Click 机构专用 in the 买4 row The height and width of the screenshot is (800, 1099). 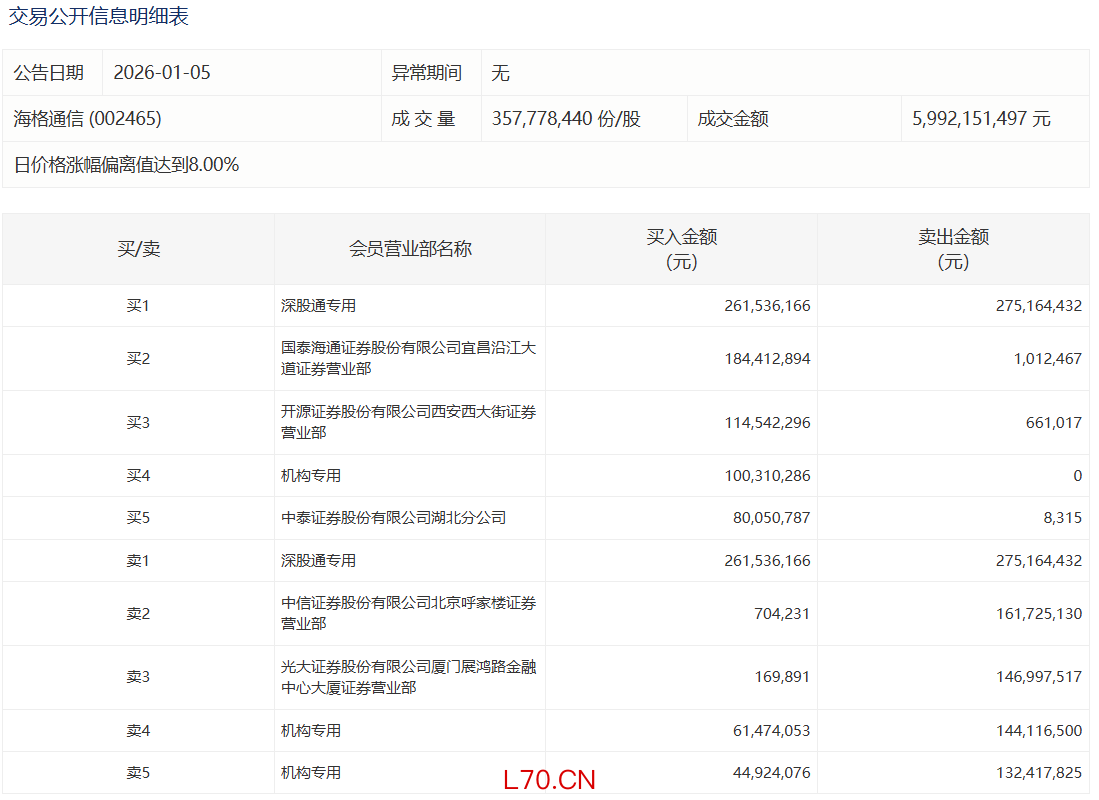(x=310, y=476)
